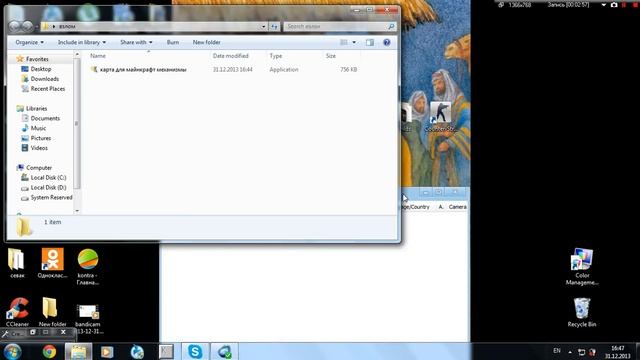Select New folder on desktop
Viewport: 640px width, 360px height.
click(52, 312)
